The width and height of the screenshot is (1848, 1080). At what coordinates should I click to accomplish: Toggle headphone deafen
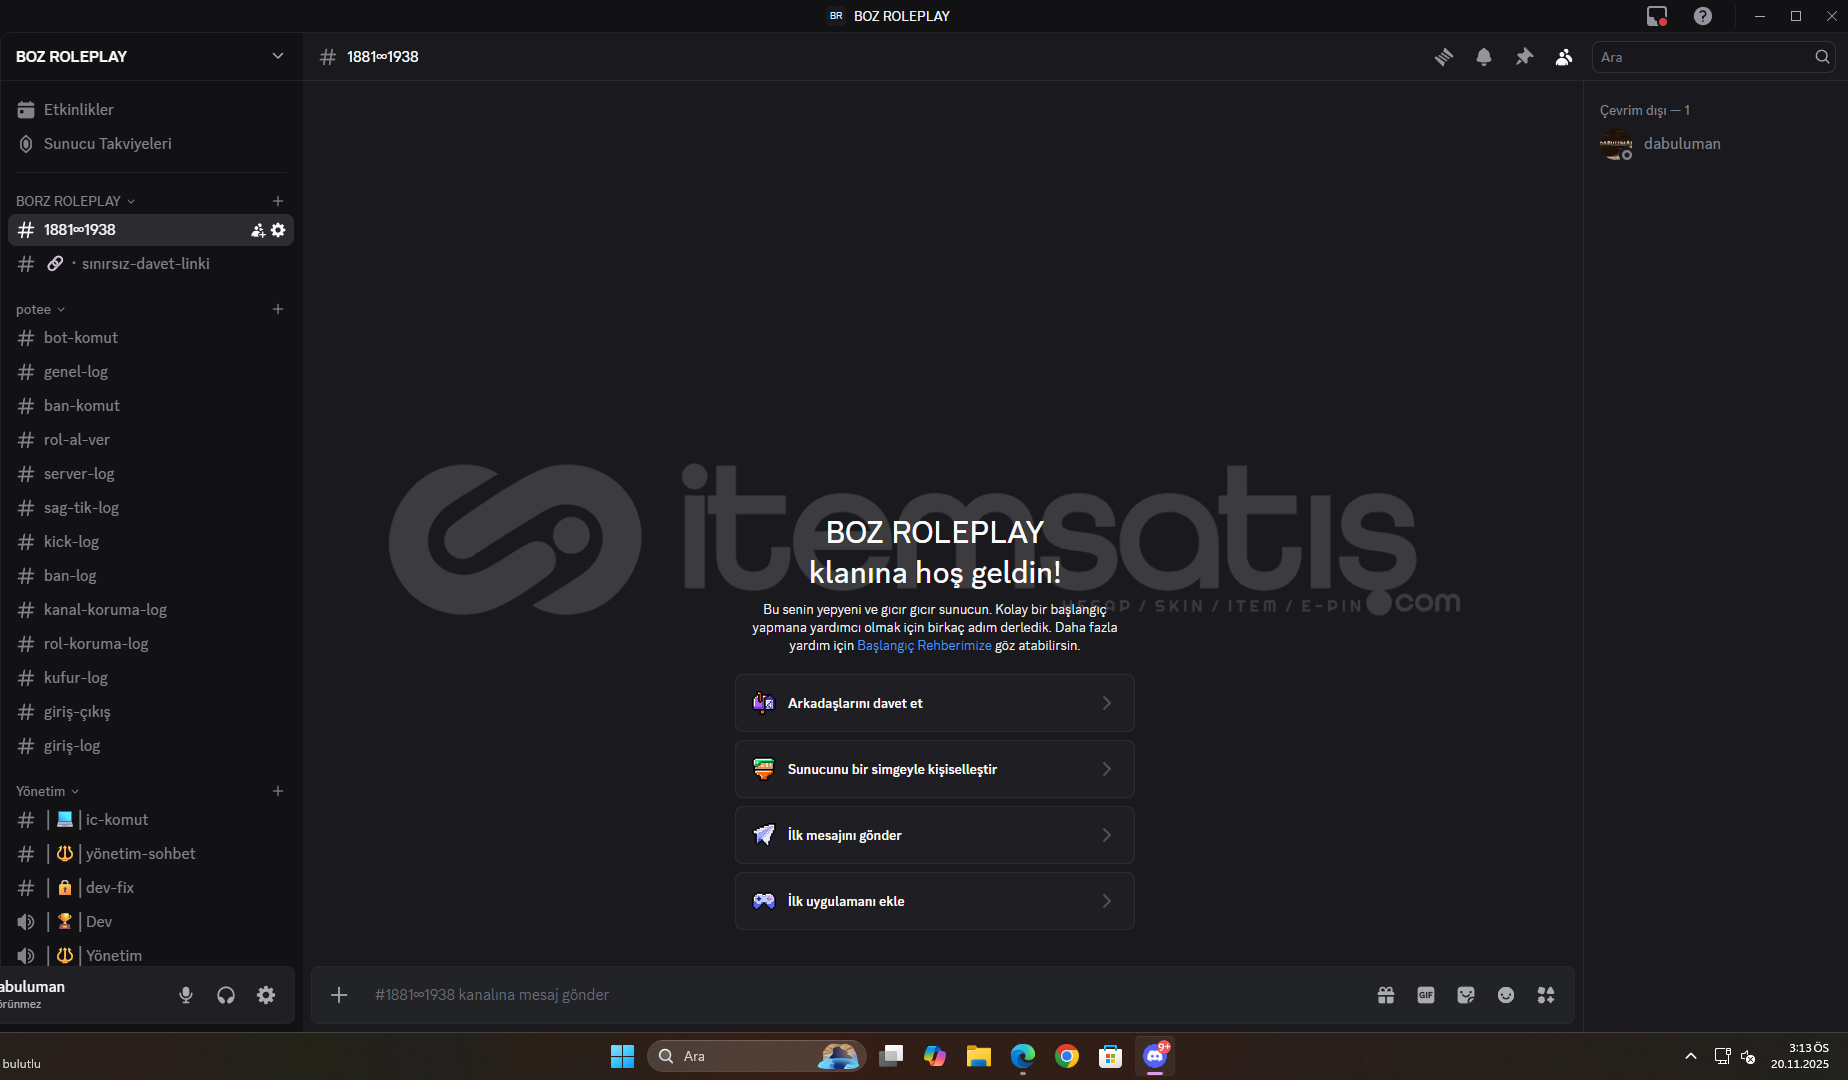tap(226, 995)
